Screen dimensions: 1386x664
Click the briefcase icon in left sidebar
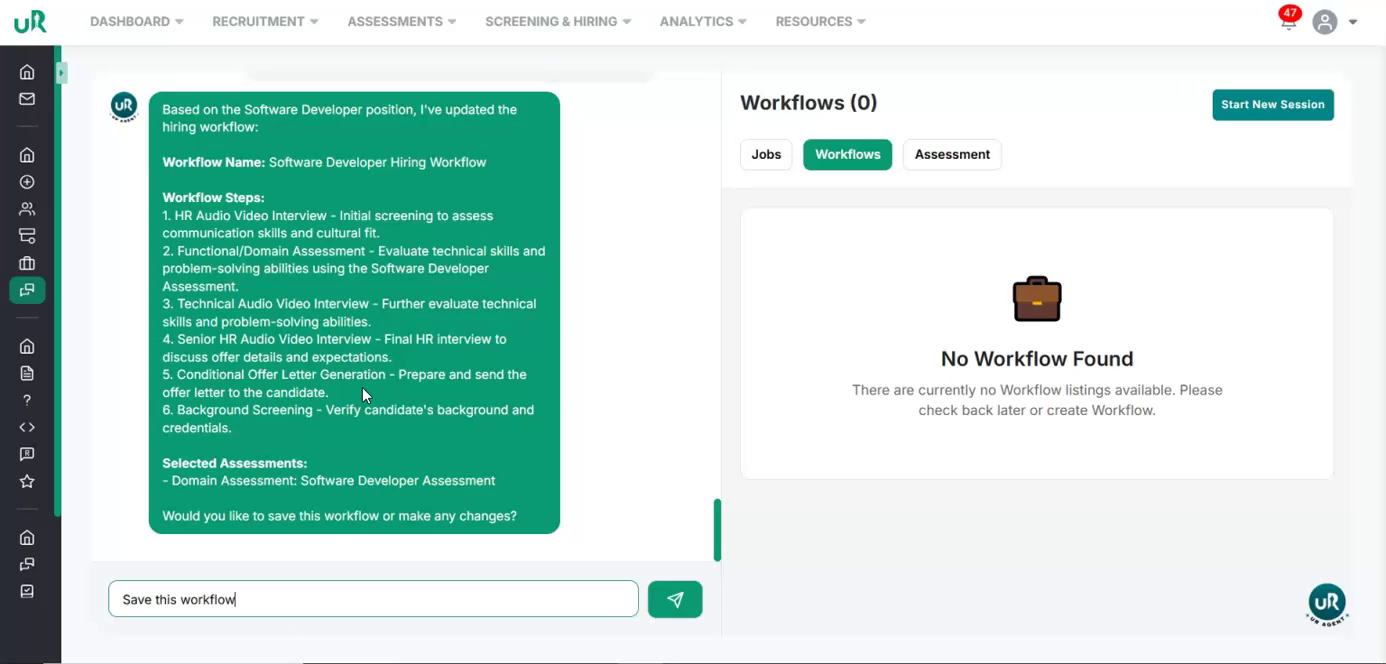27,263
